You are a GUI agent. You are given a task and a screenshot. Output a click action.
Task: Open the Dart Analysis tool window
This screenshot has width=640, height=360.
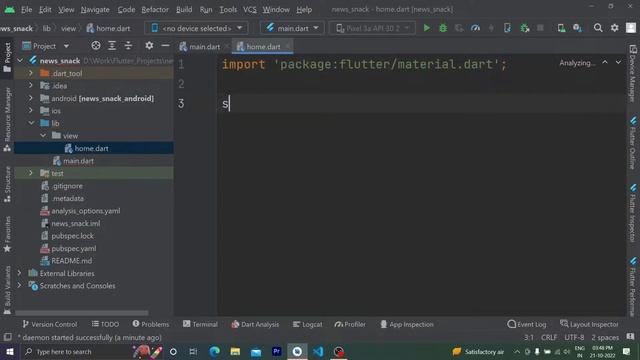tap(255, 324)
